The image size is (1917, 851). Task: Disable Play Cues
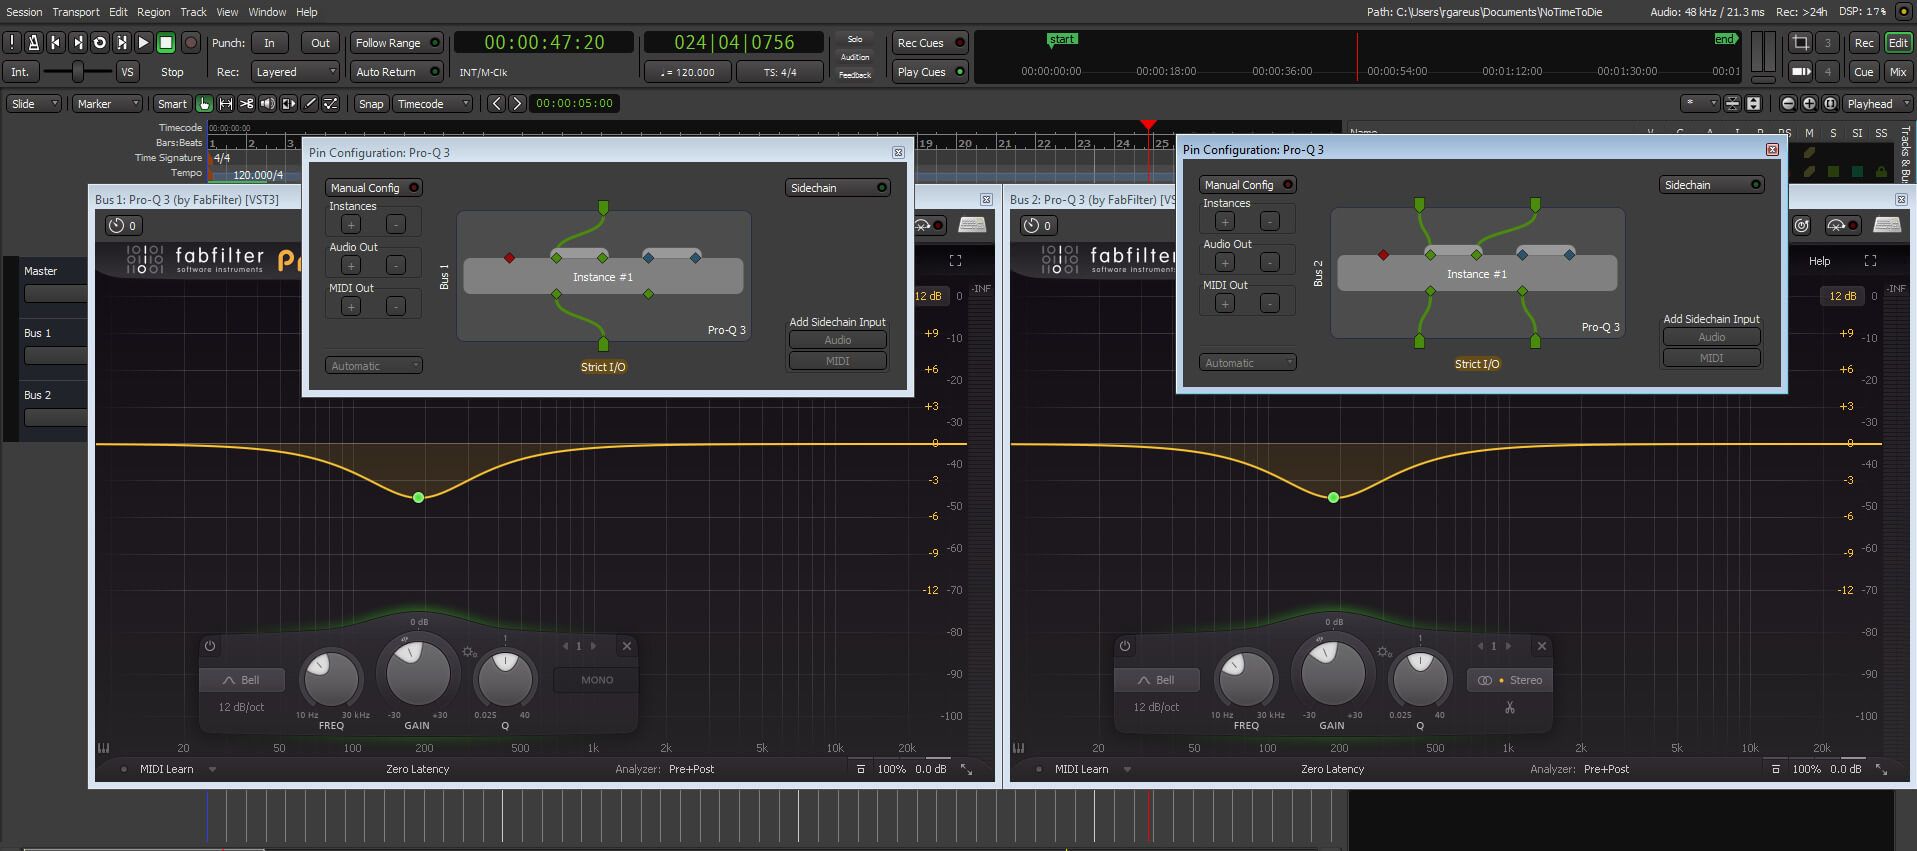pos(930,72)
